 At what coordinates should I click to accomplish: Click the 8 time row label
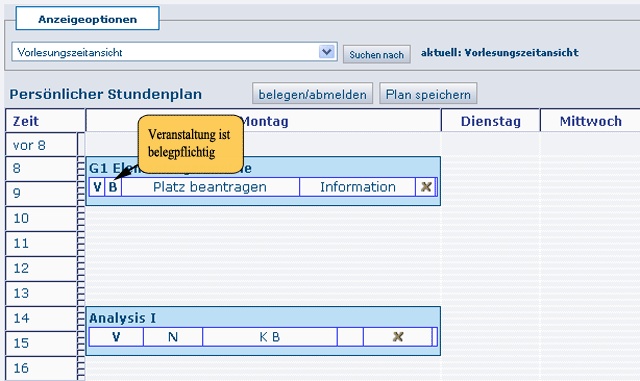[41, 169]
